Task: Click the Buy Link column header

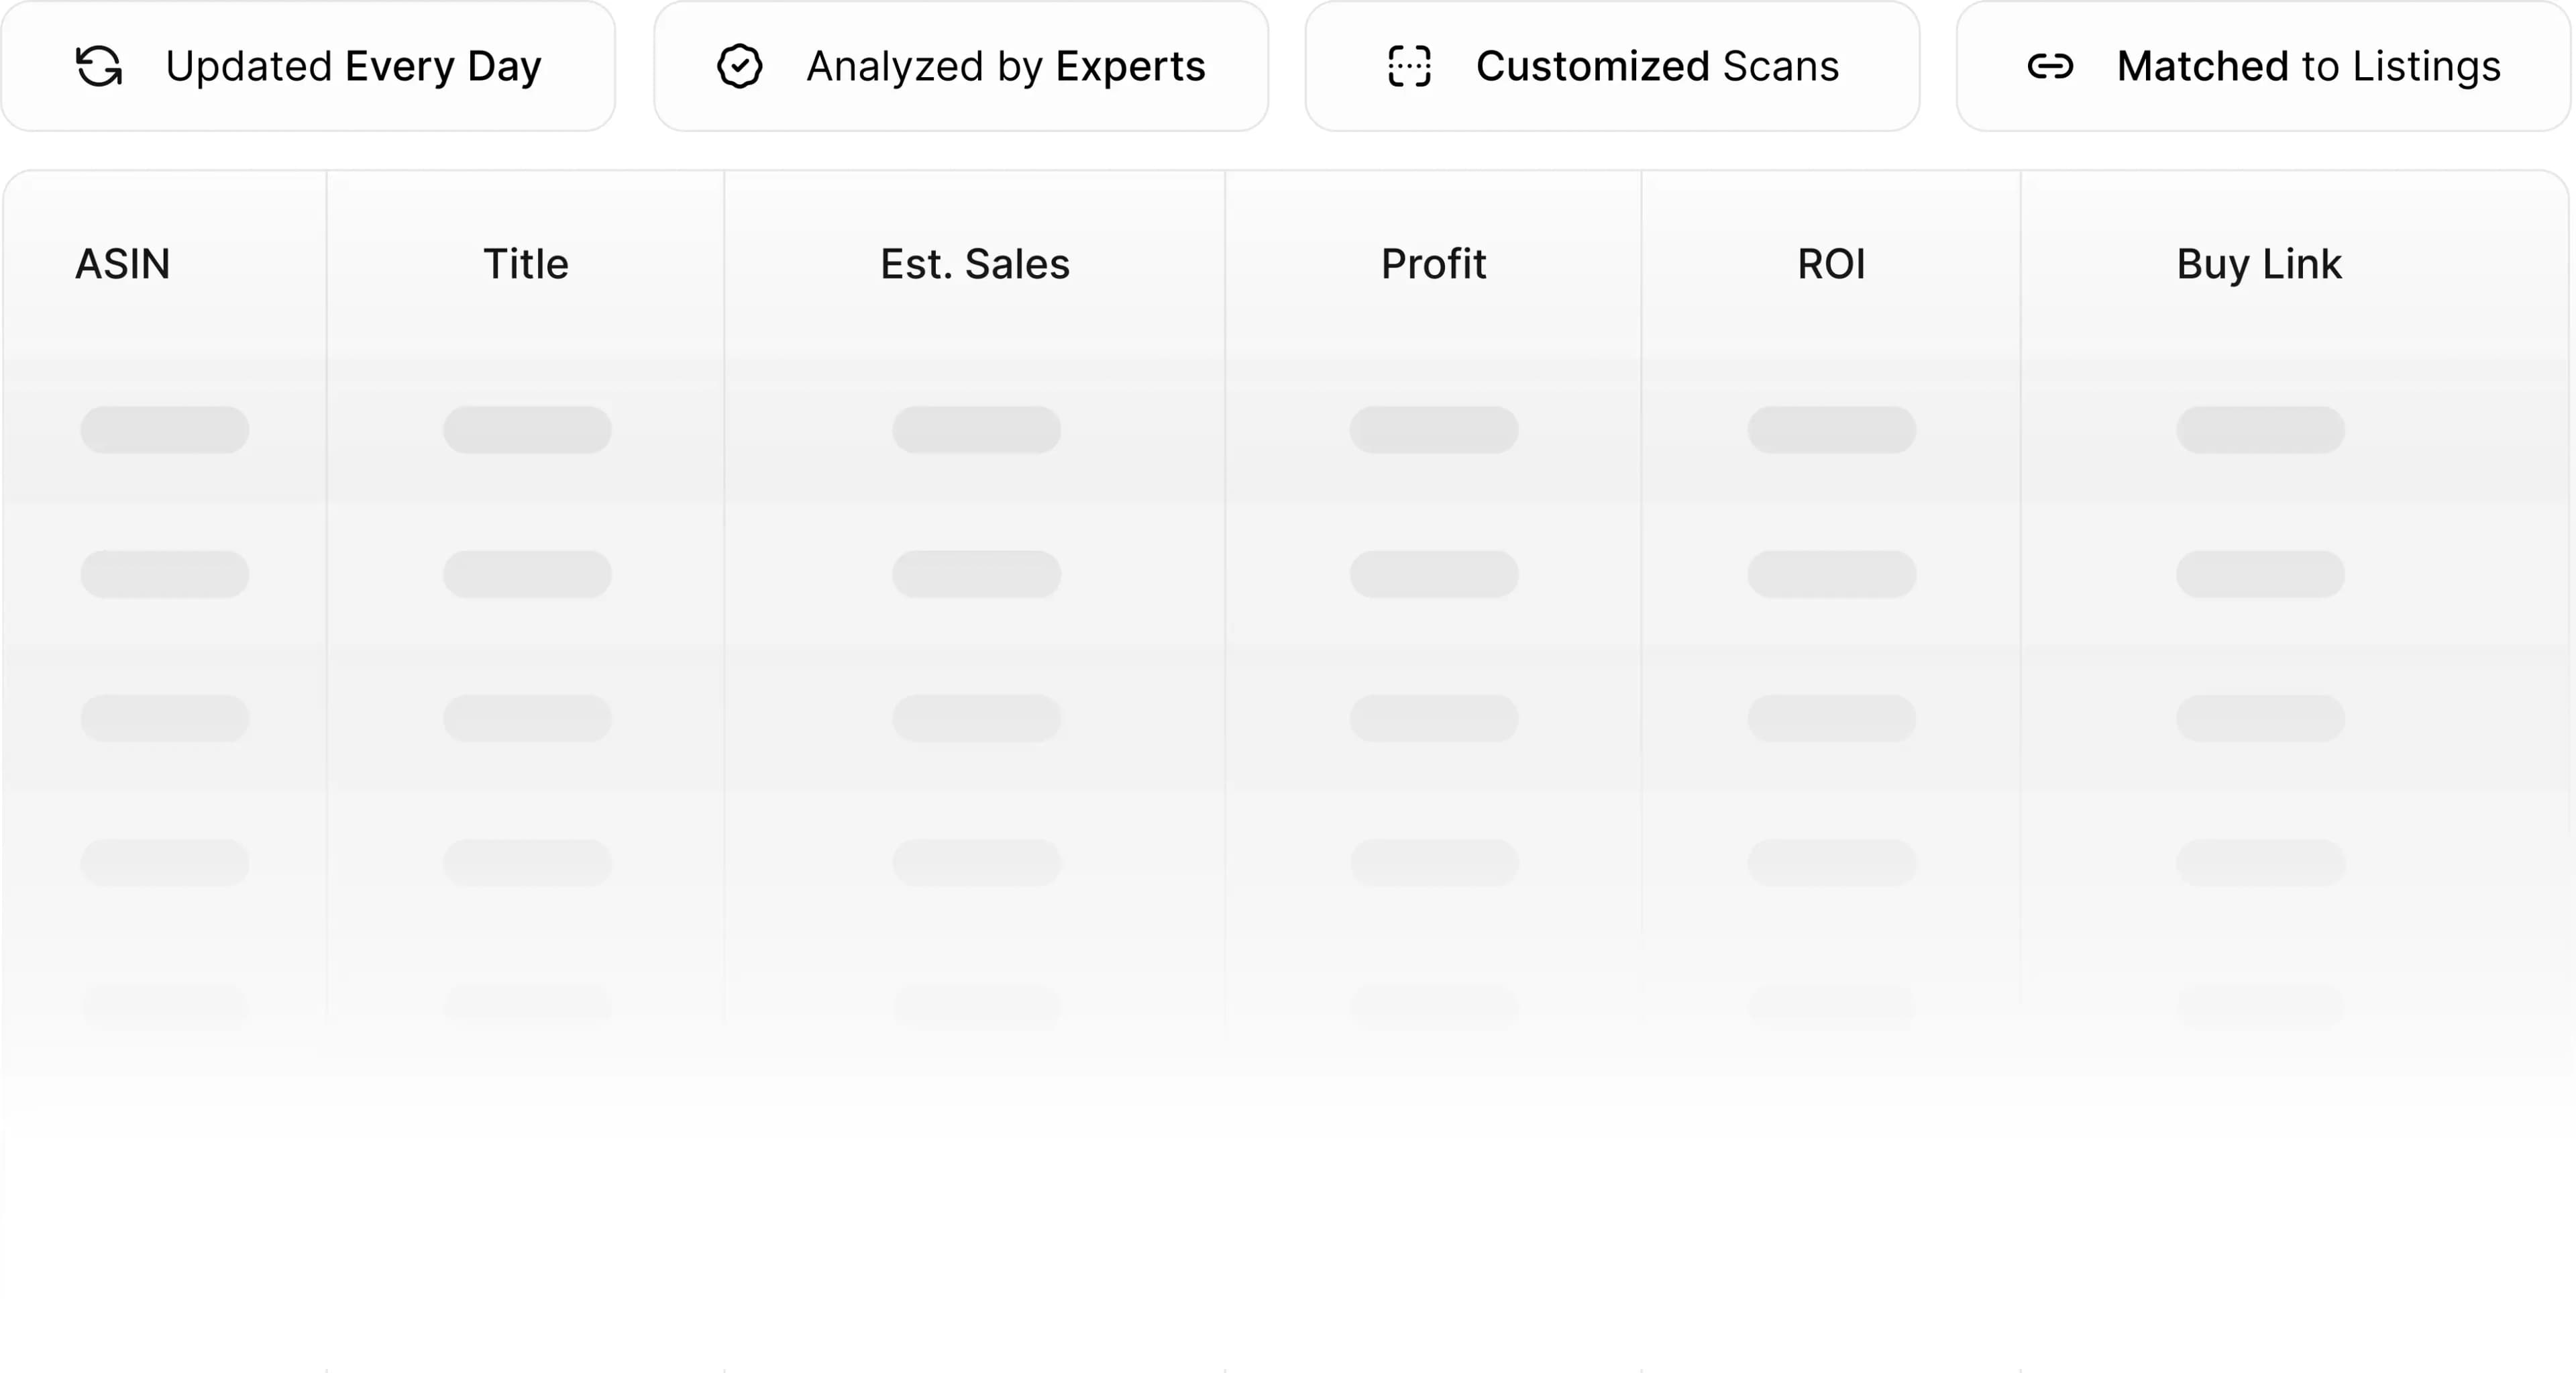Action: [x=2259, y=264]
